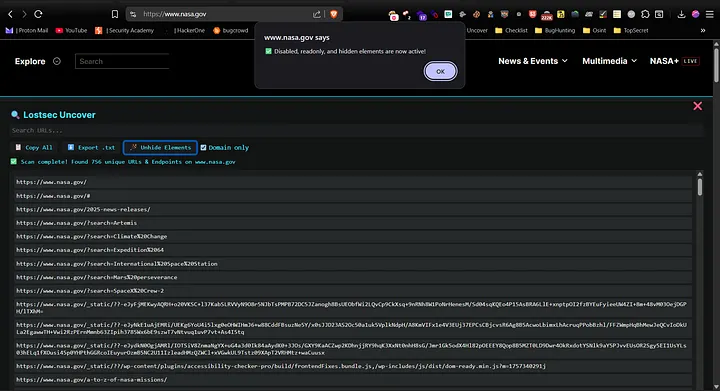720x391 pixels.
Task: Select the SpaceX%20Crew-2 search URL row
Action: [353, 291]
